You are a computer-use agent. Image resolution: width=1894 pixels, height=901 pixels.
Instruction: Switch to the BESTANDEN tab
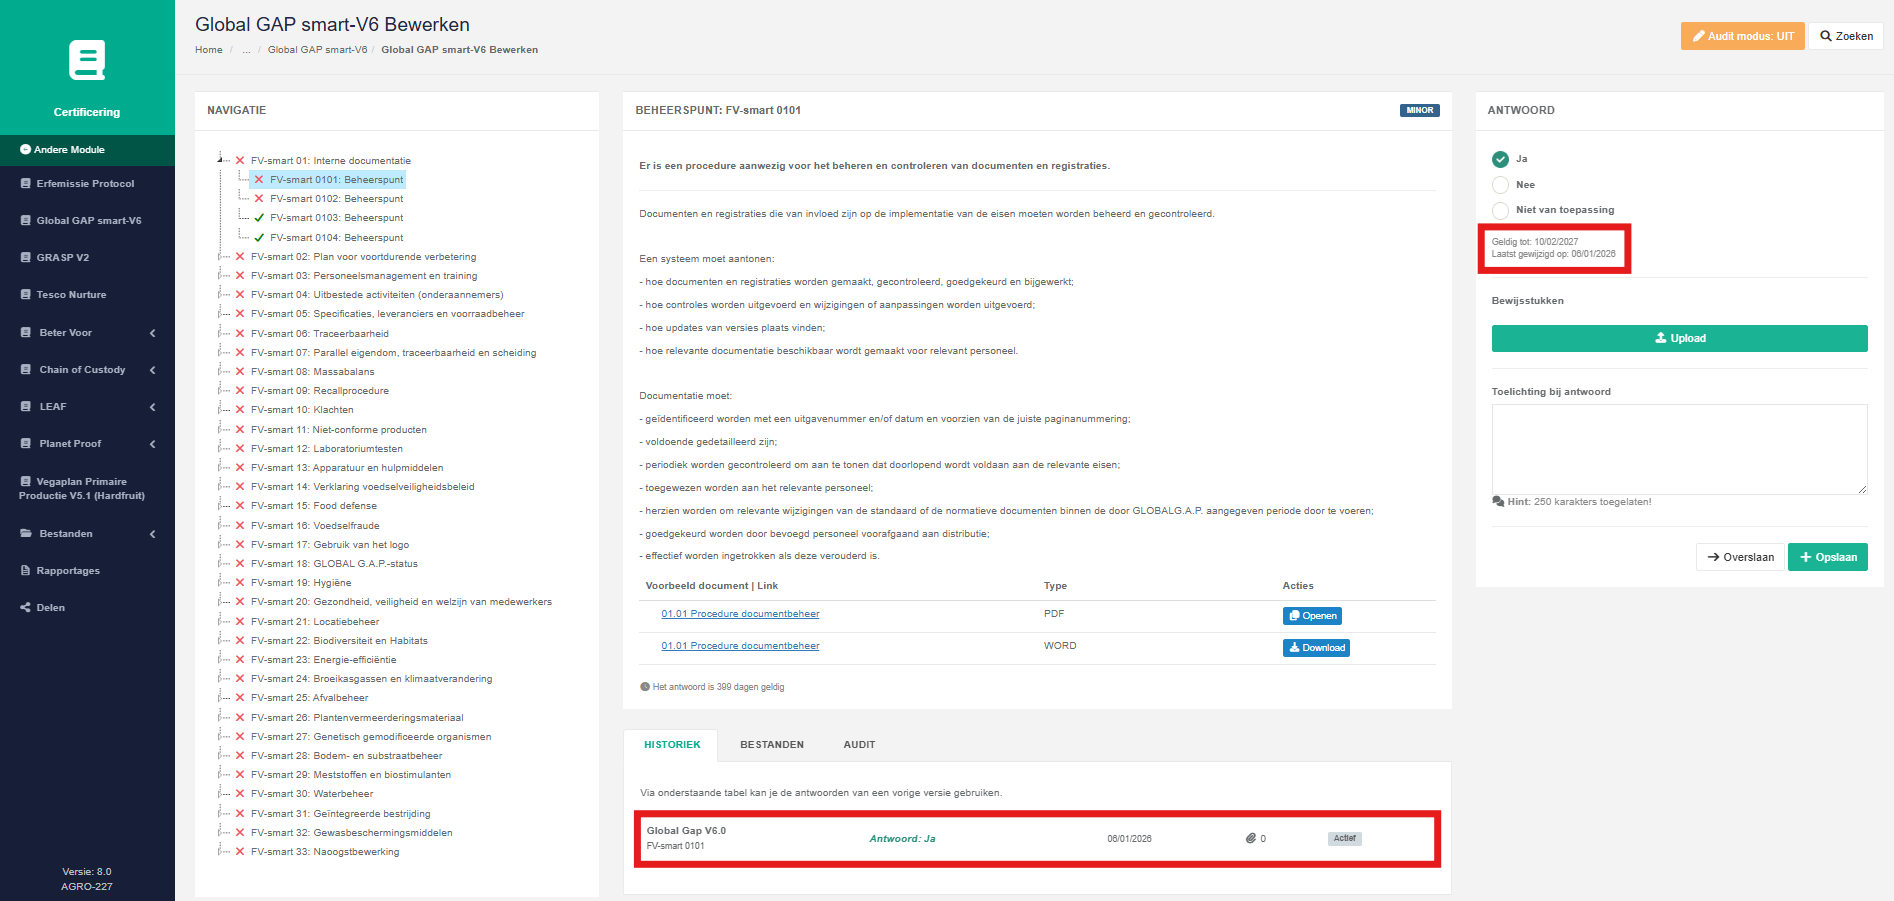pos(772,745)
